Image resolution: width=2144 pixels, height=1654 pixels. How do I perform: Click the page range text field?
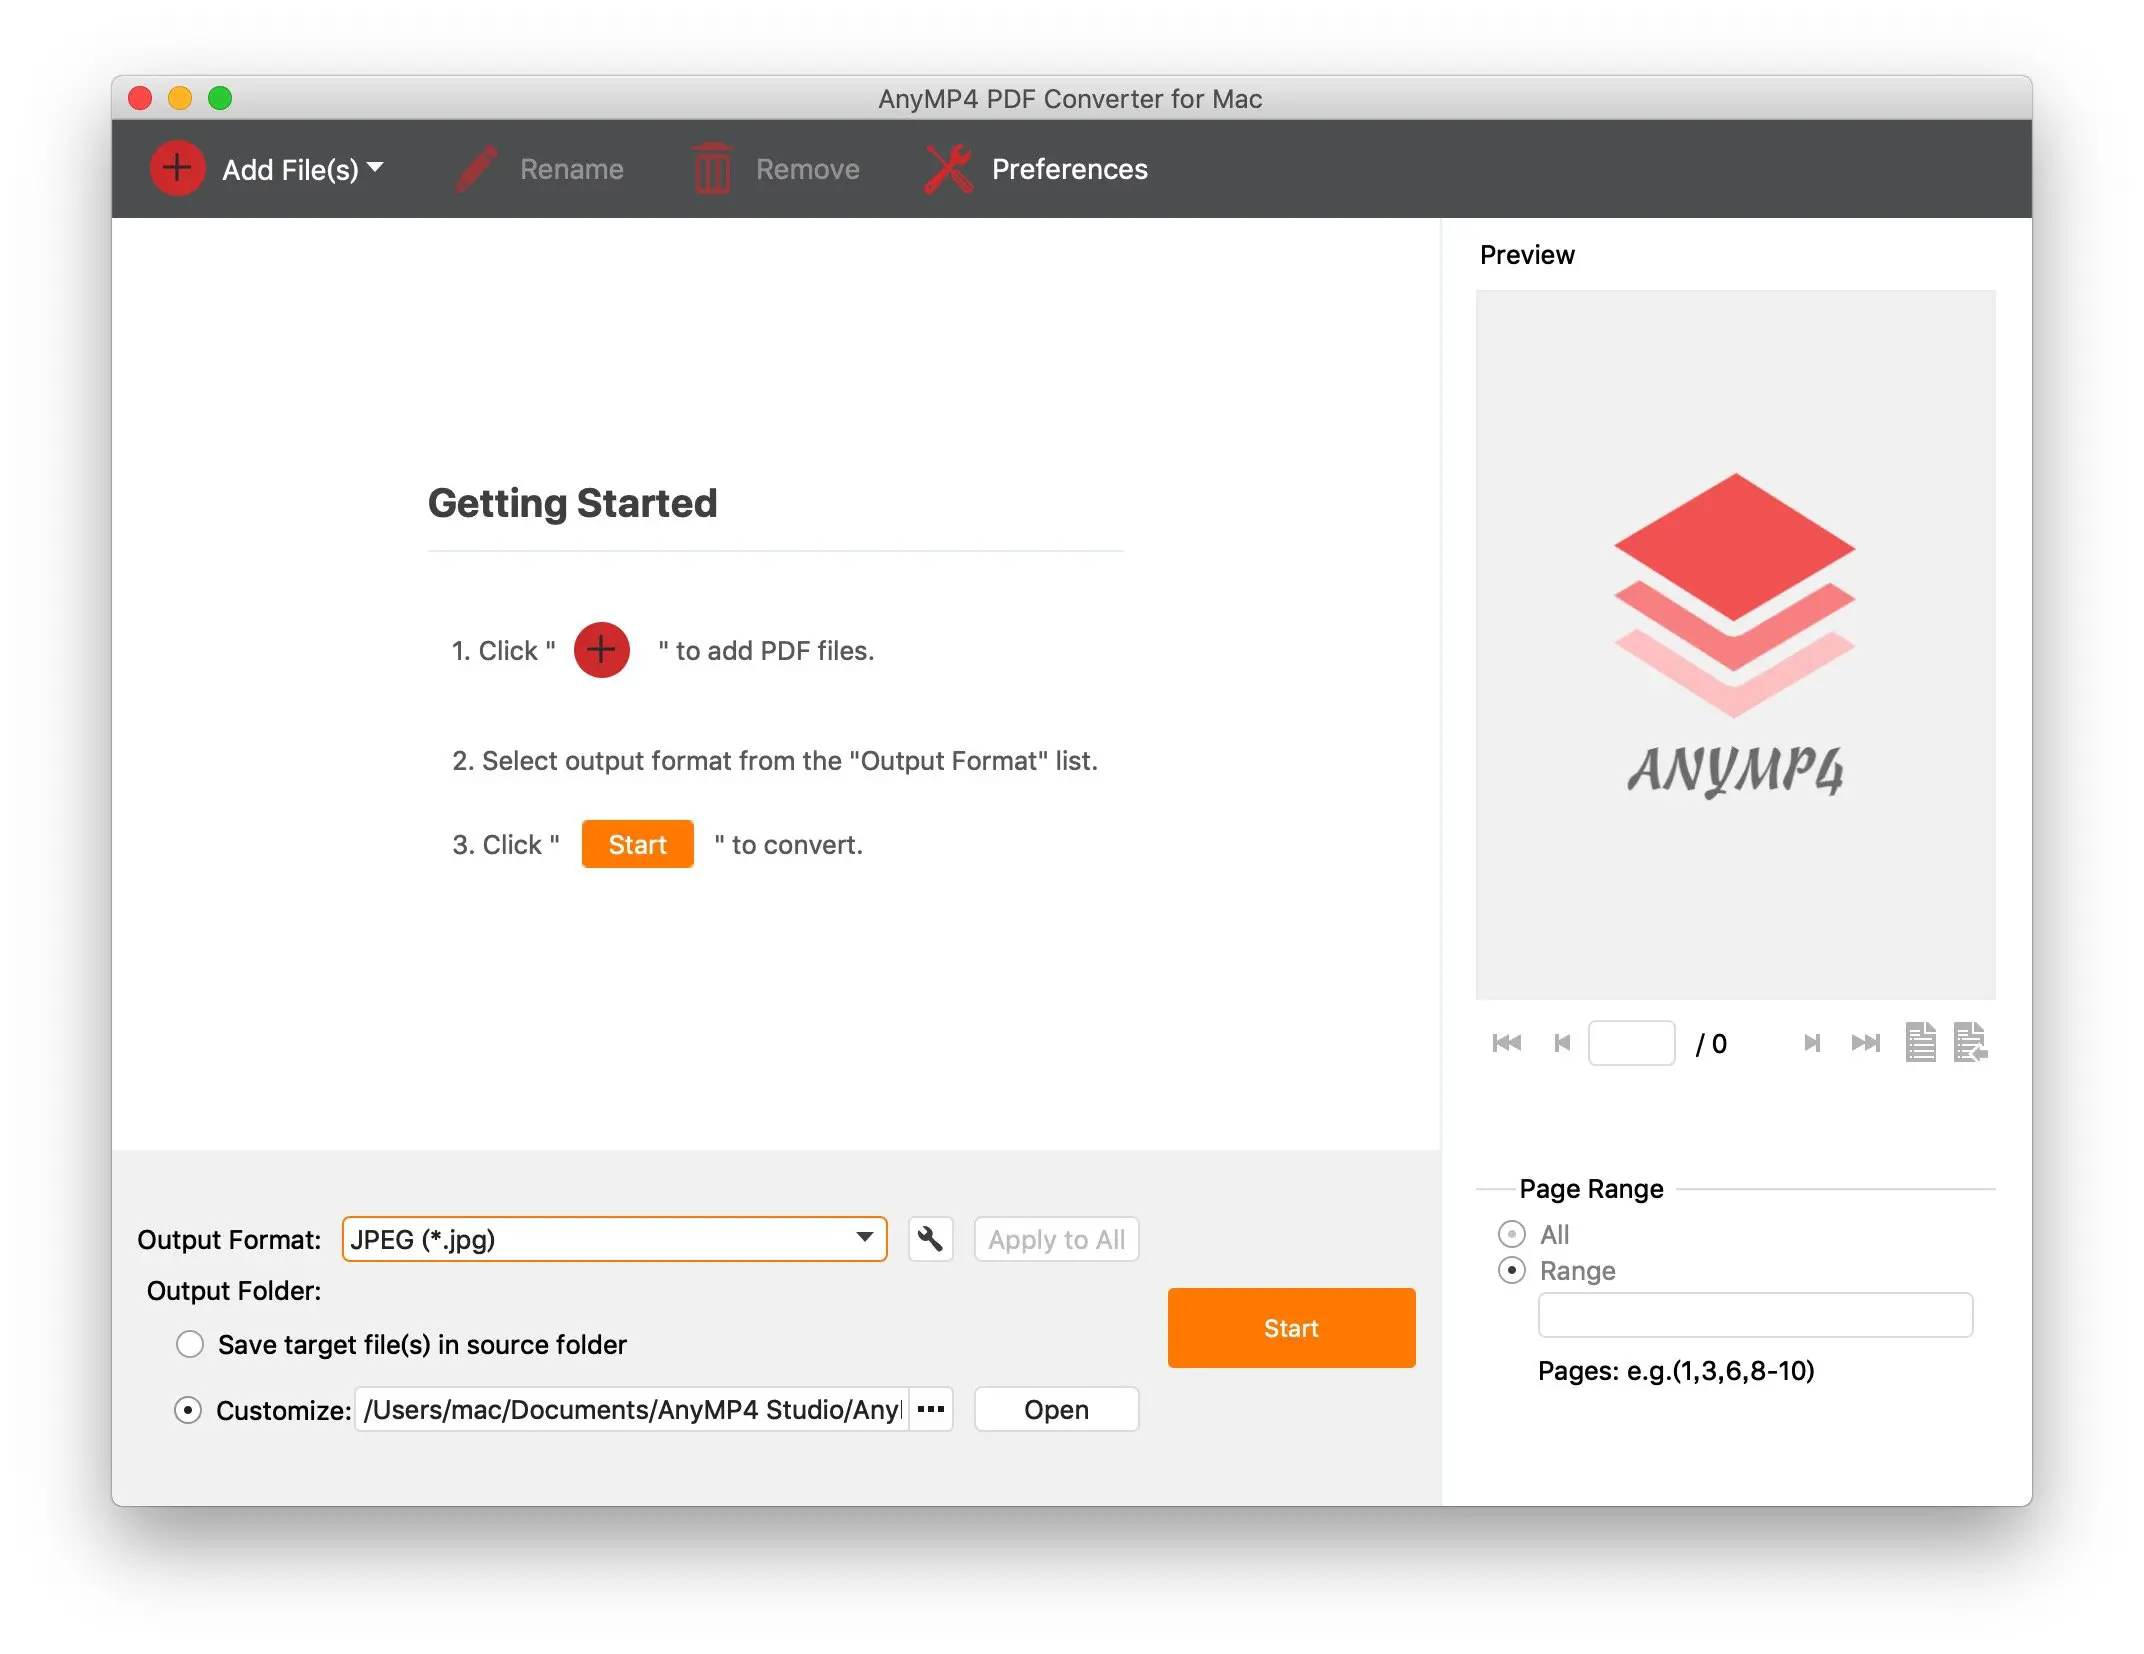click(1755, 1314)
